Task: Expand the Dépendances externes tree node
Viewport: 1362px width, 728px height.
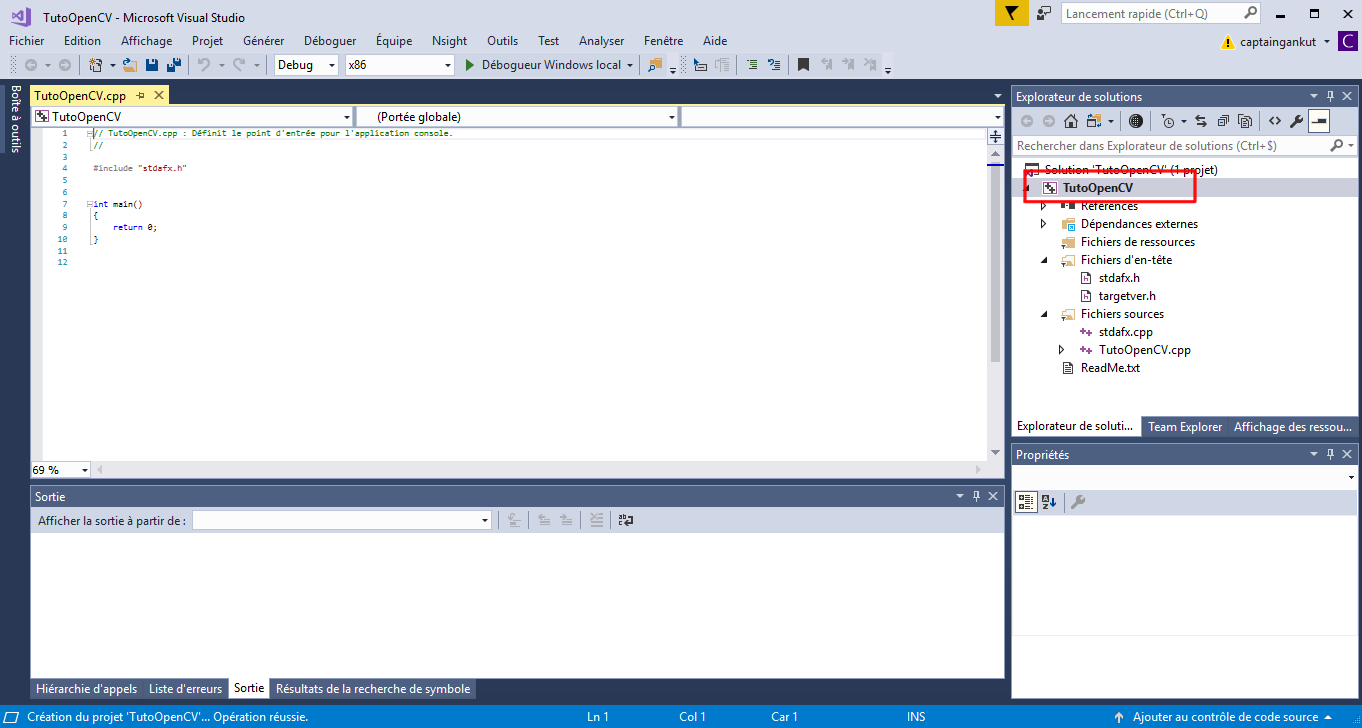Action: 1044,224
